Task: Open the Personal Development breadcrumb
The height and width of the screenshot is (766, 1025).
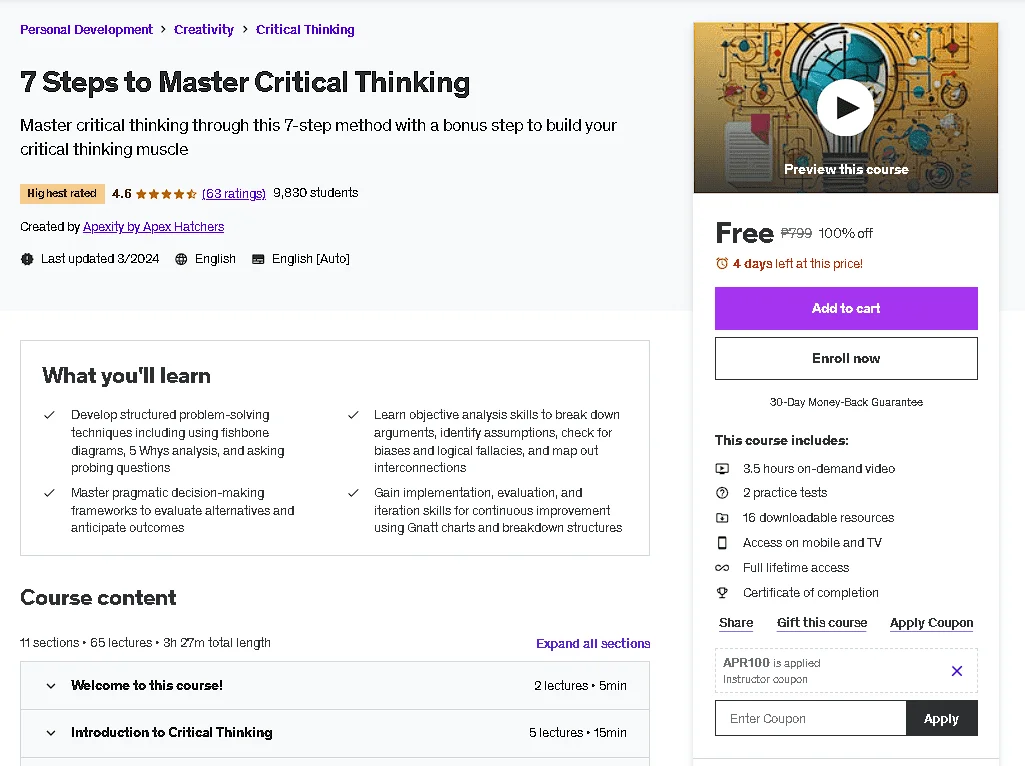Action: tap(86, 29)
